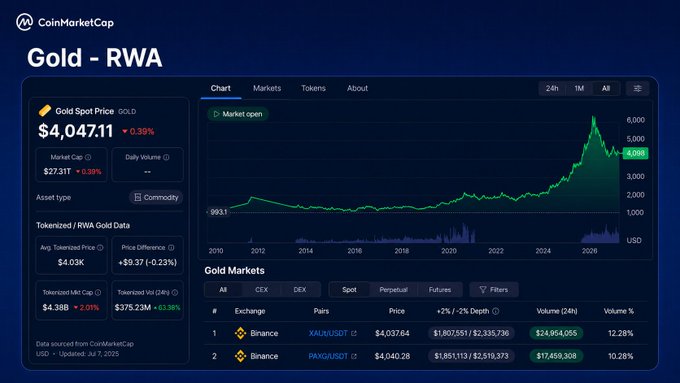The height and width of the screenshot is (383, 680).
Task: Open the About tab
Action: [x=357, y=88]
